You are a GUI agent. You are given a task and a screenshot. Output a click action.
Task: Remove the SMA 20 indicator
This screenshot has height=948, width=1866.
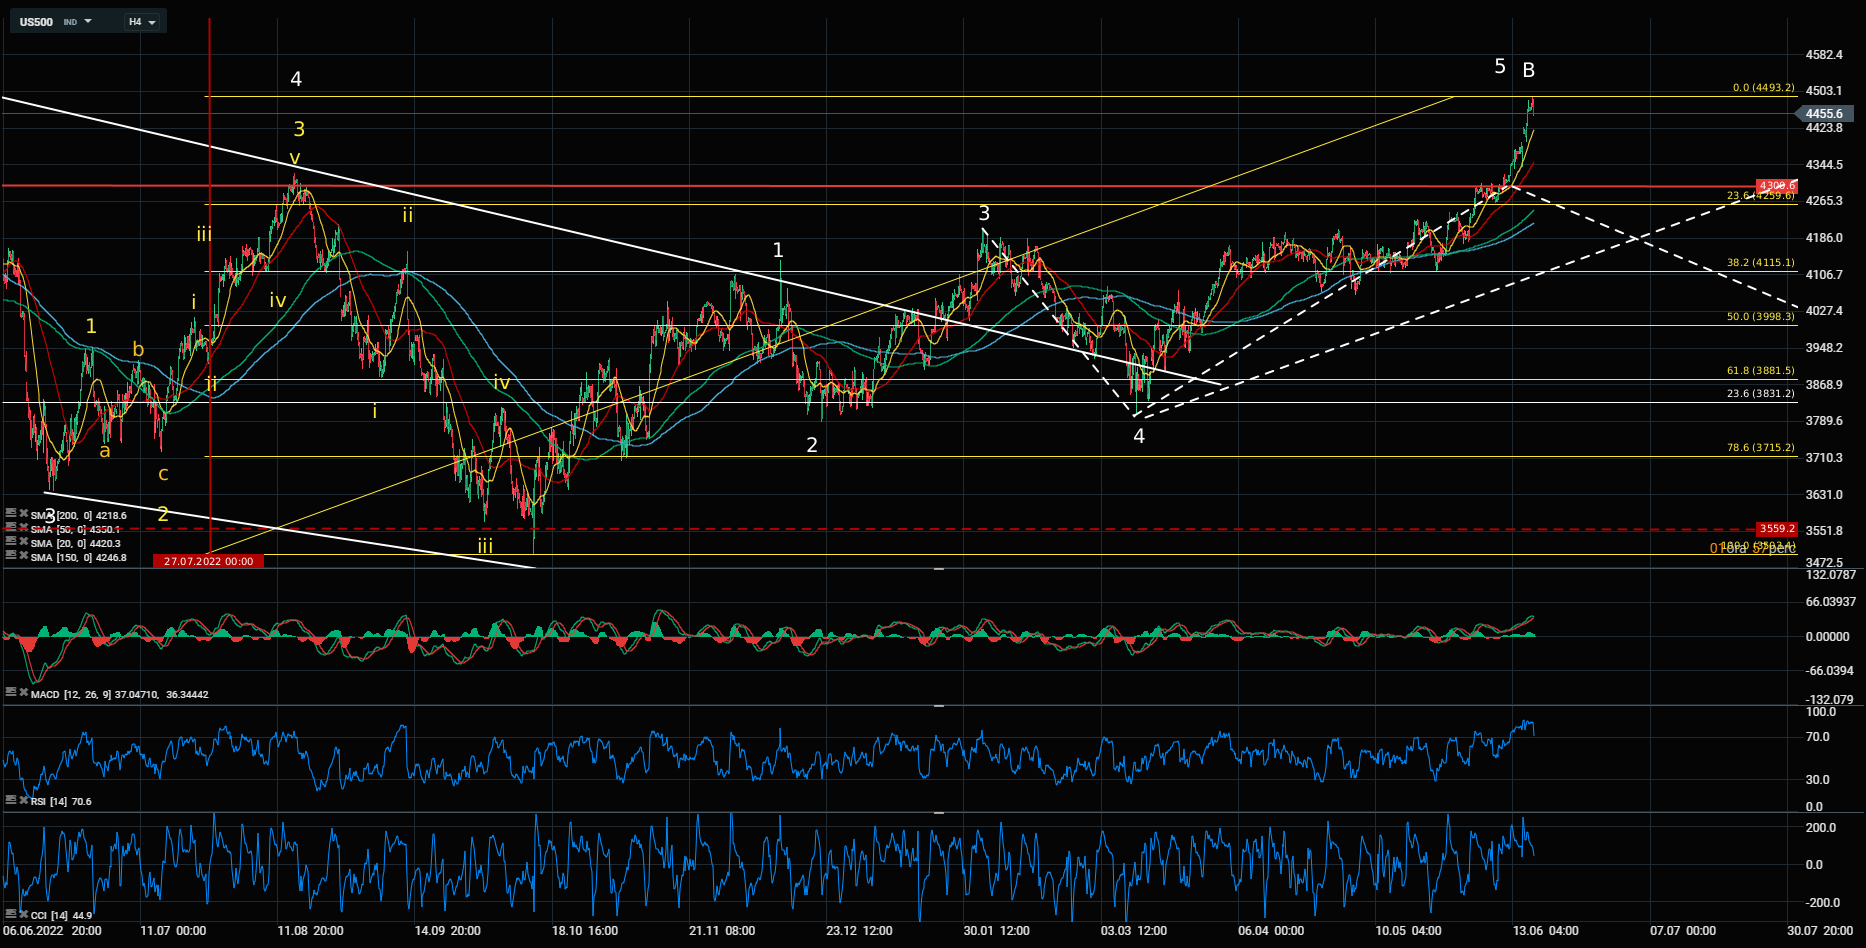(x=23, y=542)
